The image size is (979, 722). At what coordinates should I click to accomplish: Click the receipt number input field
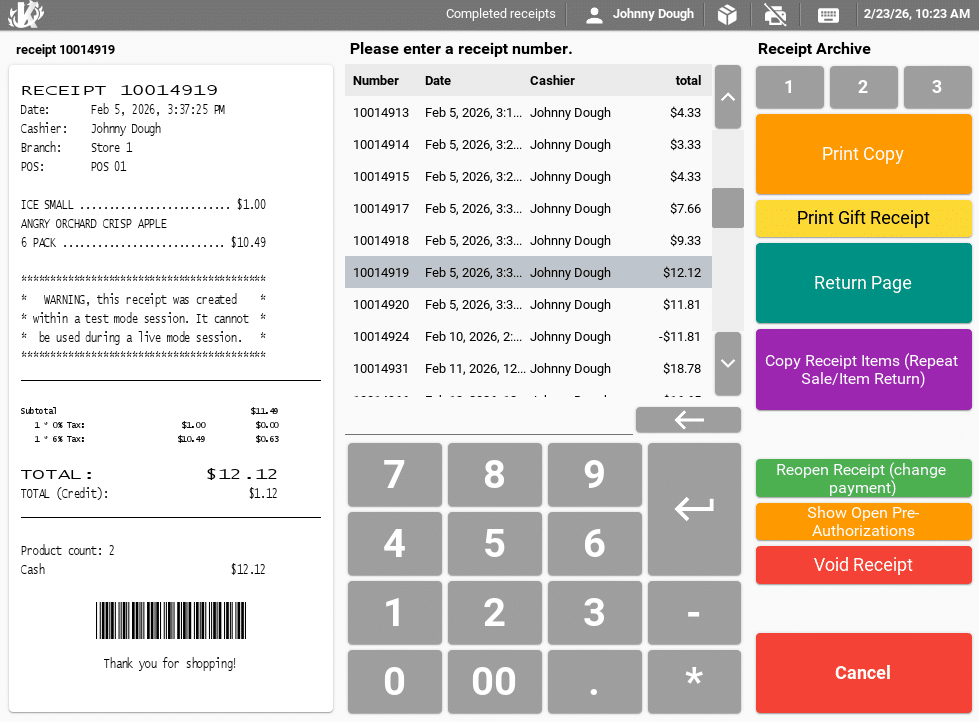click(488, 421)
